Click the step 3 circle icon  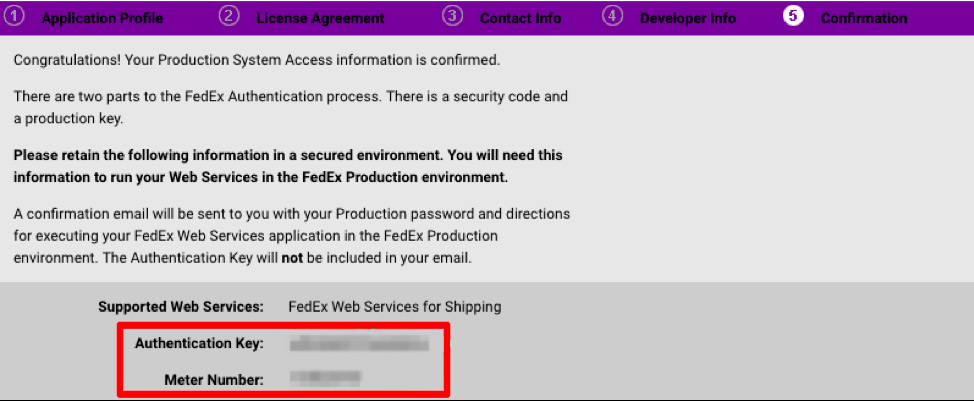pyautogui.click(x=452, y=16)
